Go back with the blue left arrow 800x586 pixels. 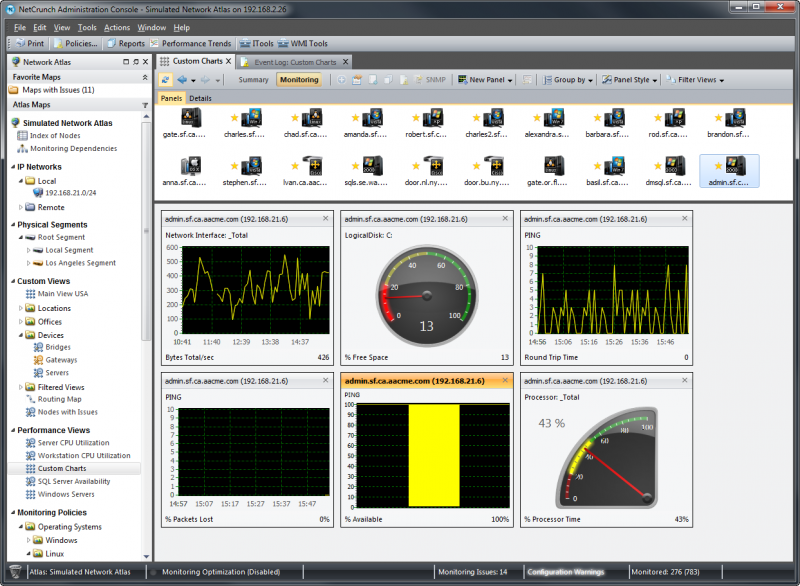pos(182,80)
